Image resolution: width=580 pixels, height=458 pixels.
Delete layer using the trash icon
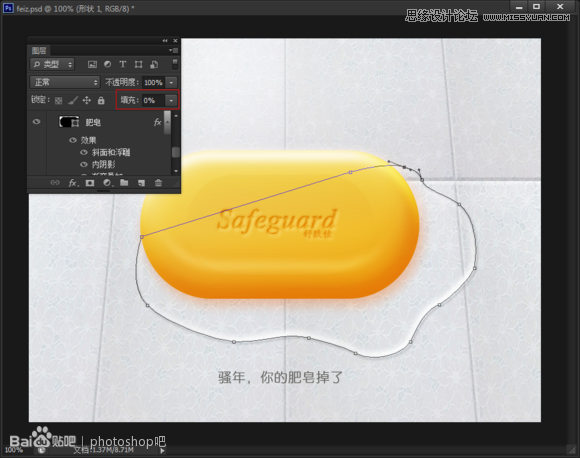[158, 183]
